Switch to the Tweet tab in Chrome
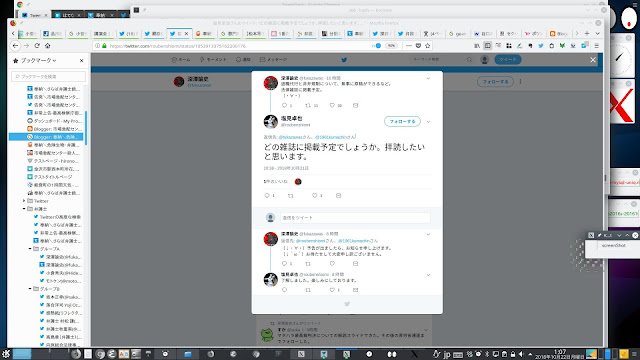 pos(35,15)
